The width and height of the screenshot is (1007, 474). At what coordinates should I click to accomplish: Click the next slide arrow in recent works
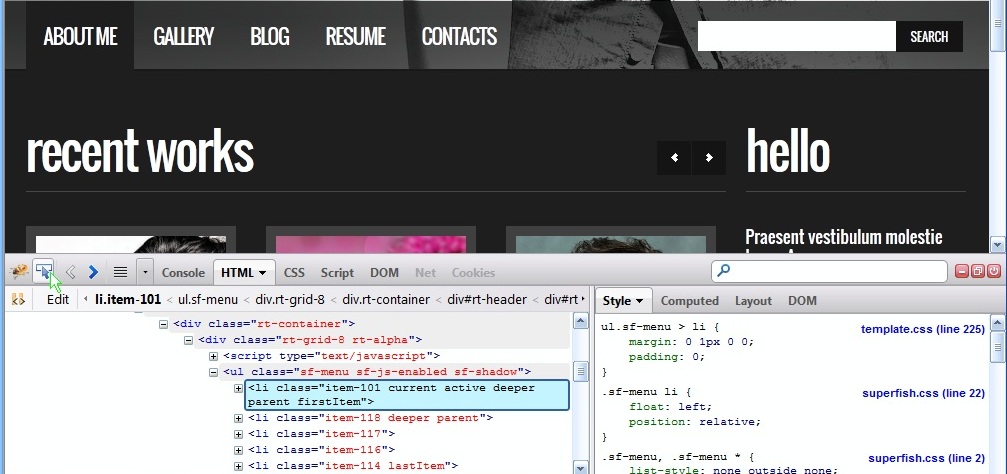click(709, 158)
